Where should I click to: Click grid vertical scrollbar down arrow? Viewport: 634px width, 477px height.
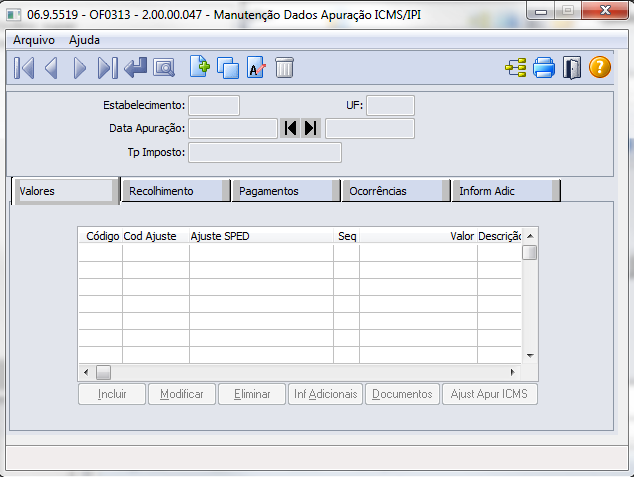coord(530,356)
